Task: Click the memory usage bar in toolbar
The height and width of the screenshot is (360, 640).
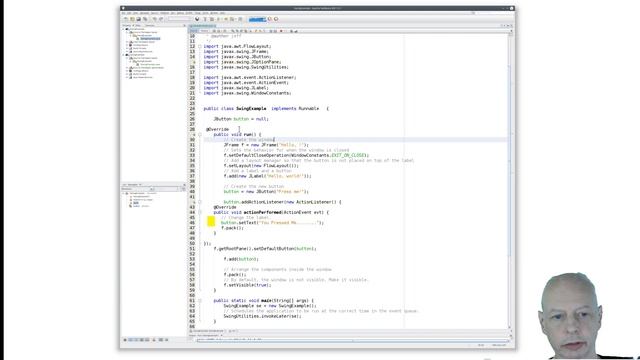Action: click(258, 19)
